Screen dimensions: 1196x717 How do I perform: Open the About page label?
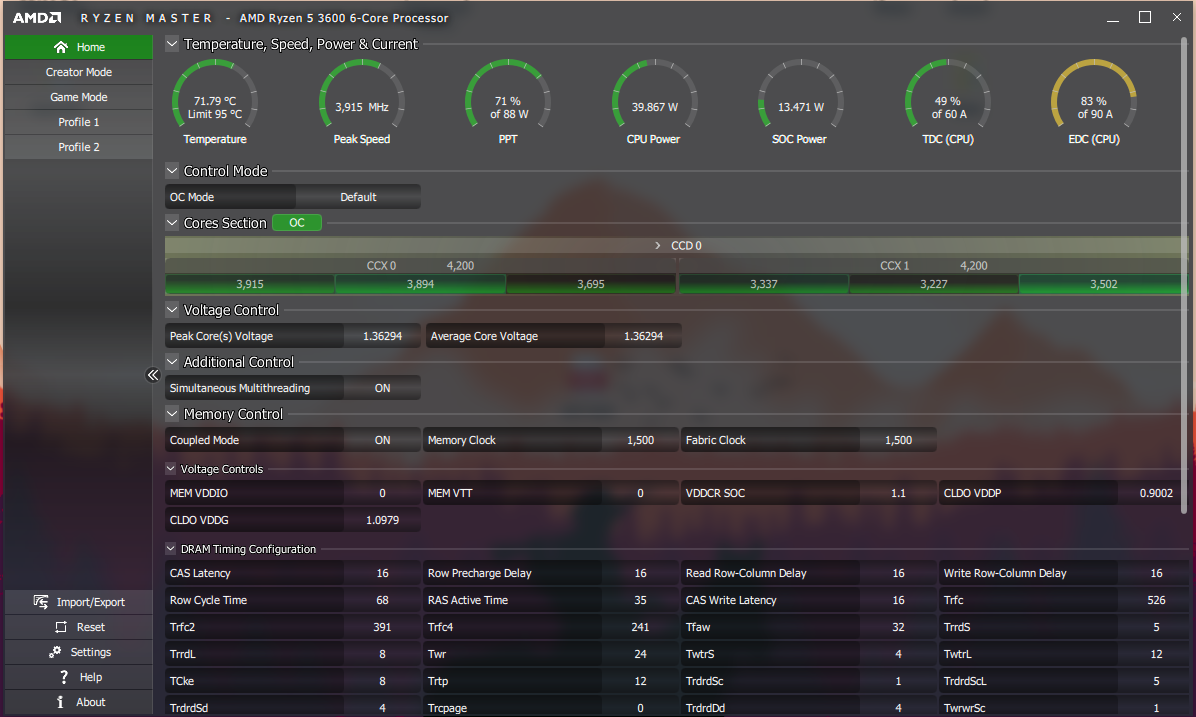pyautogui.click(x=91, y=702)
